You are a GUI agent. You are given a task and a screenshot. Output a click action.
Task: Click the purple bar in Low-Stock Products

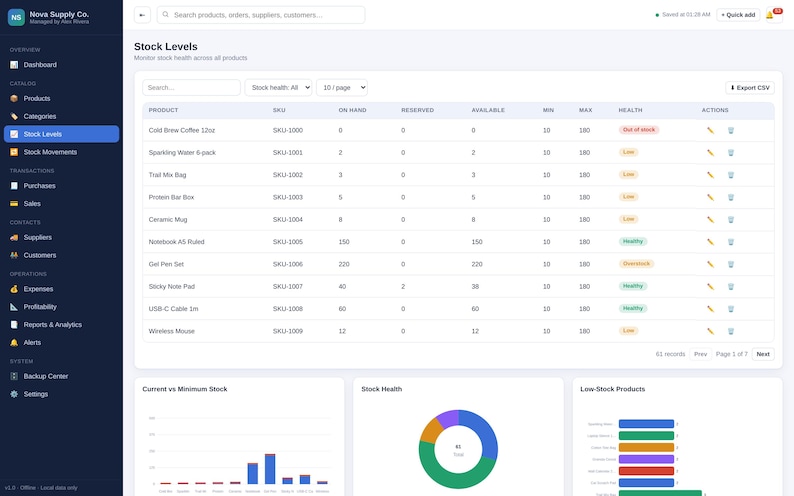coord(646,459)
